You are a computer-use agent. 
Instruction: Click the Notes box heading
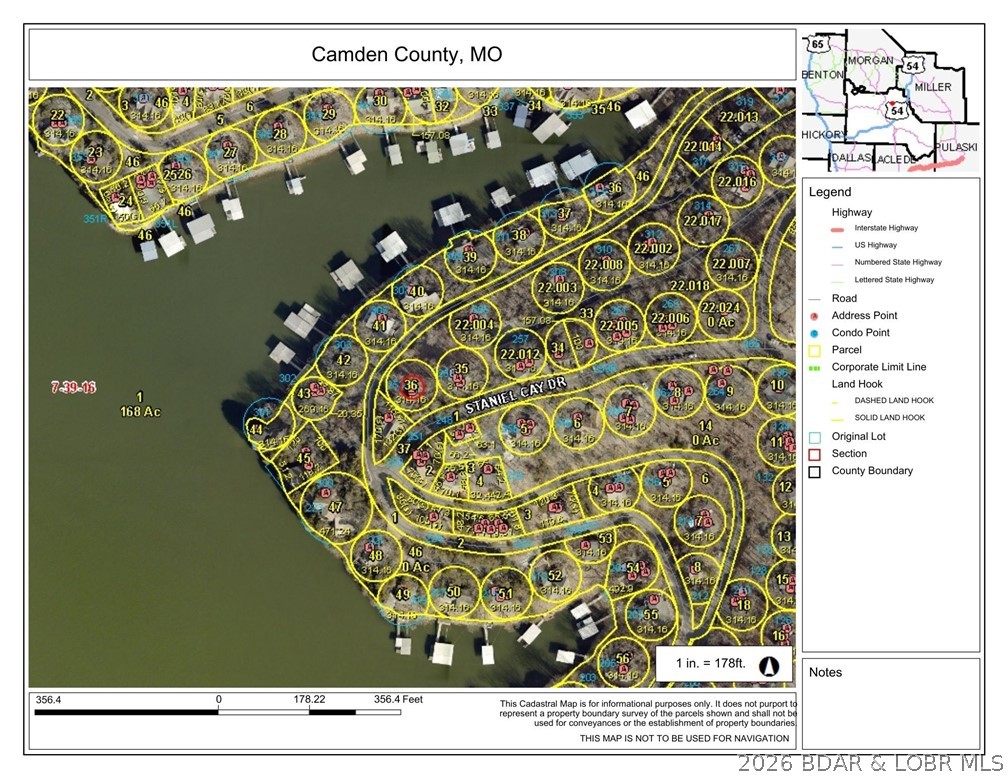pyautogui.click(x=826, y=673)
